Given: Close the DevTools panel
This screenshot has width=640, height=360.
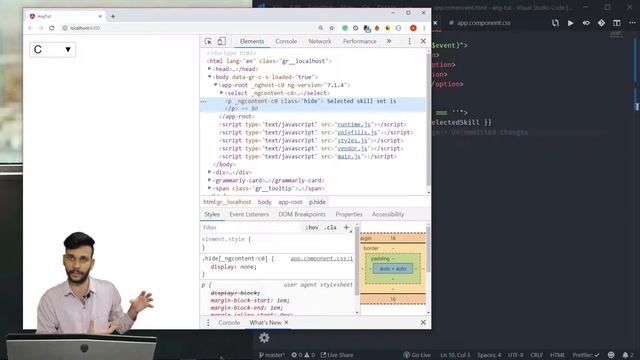Looking at the screenshot, I should coord(423,41).
